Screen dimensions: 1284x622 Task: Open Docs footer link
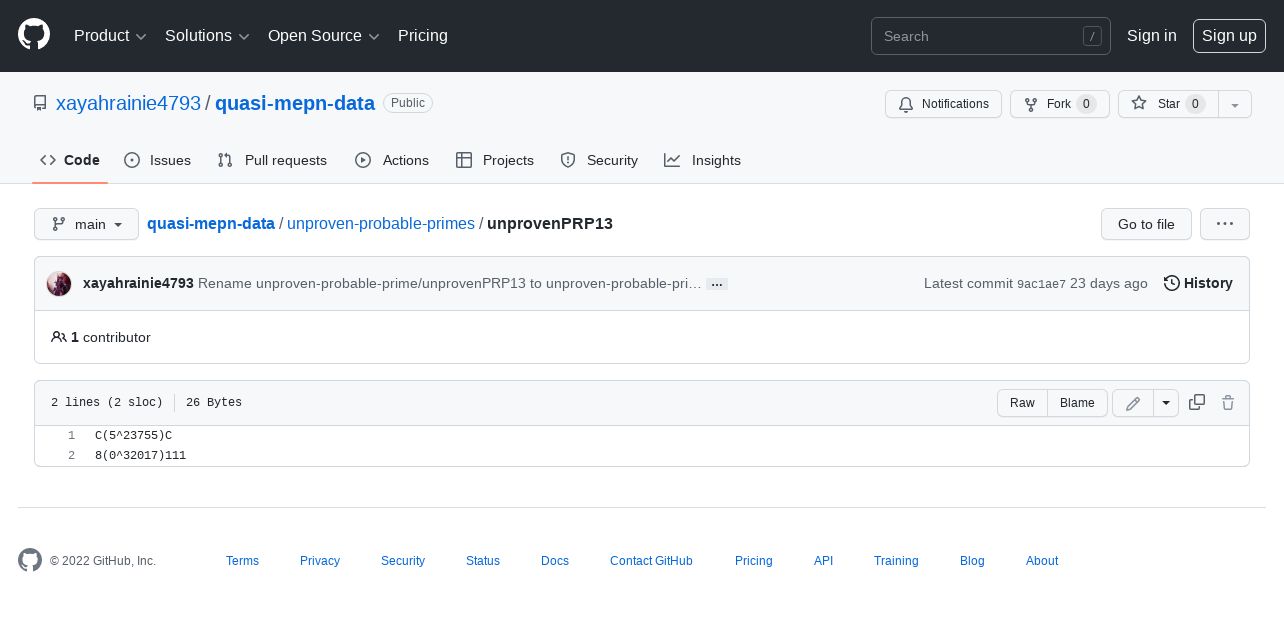pyautogui.click(x=555, y=561)
